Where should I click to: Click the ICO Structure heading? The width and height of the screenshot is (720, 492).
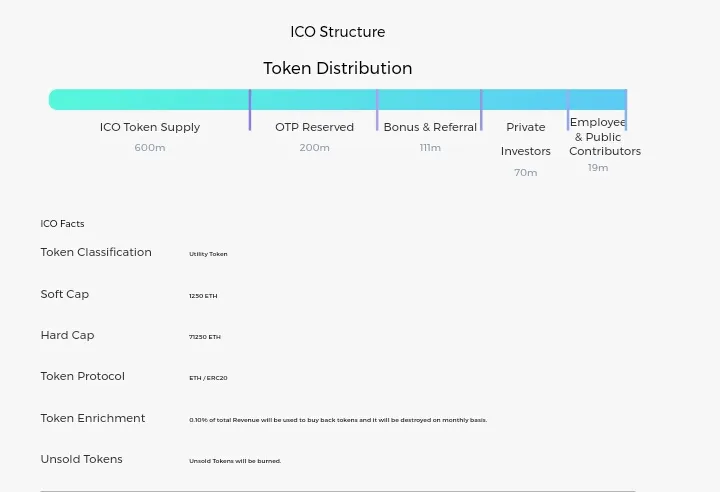click(x=338, y=32)
